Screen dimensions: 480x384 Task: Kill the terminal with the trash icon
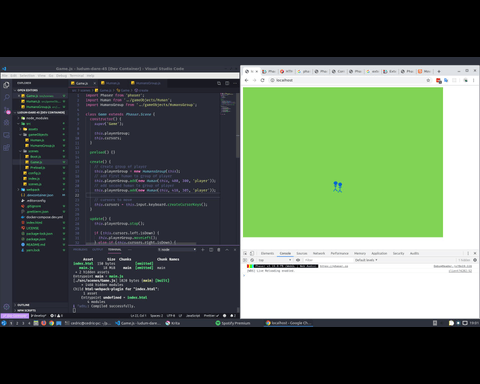coord(219,249)
